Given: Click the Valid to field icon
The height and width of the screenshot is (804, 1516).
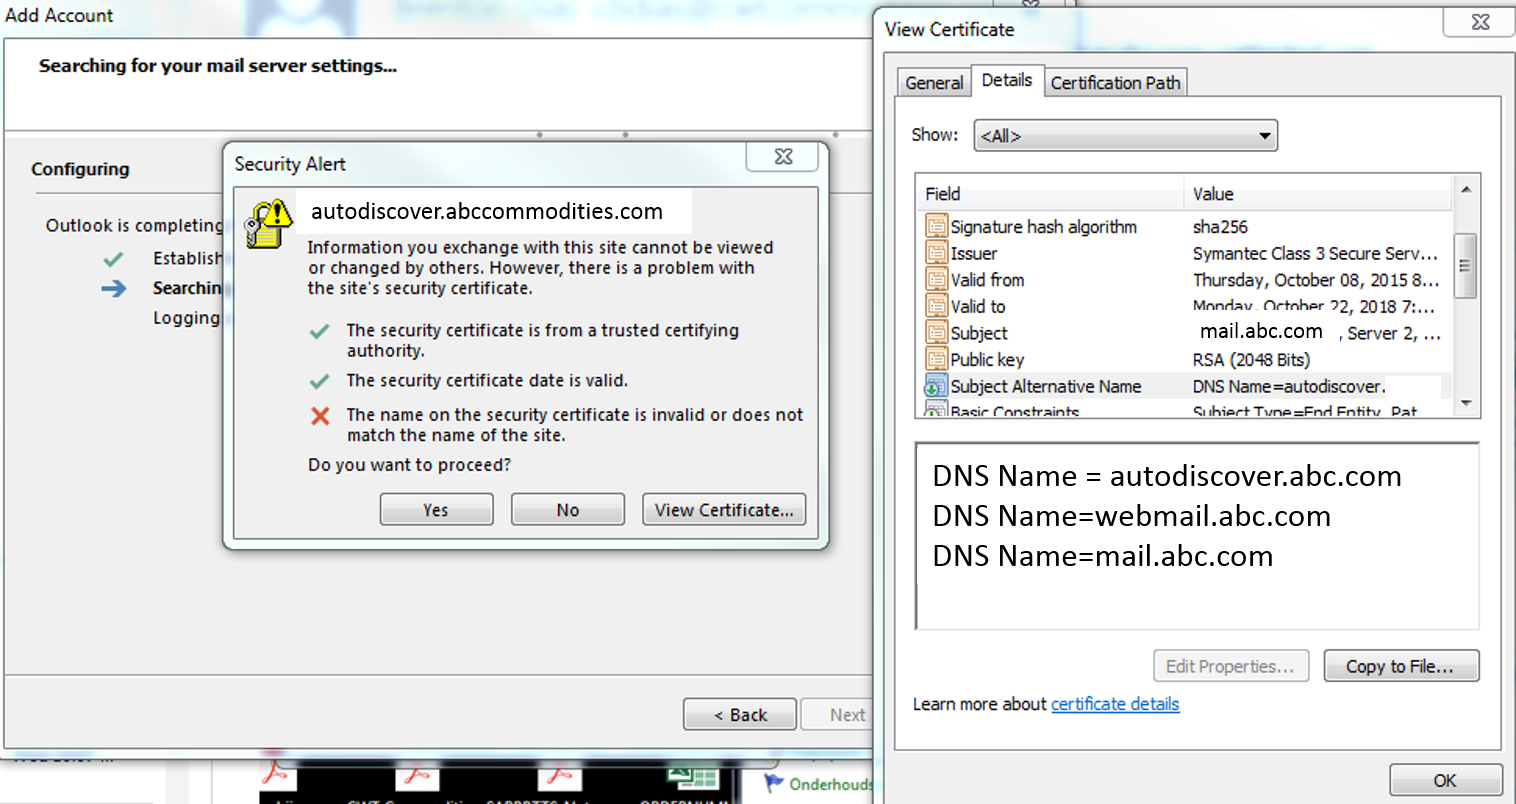Looking at the screenshot, I should tap(936, 307).
